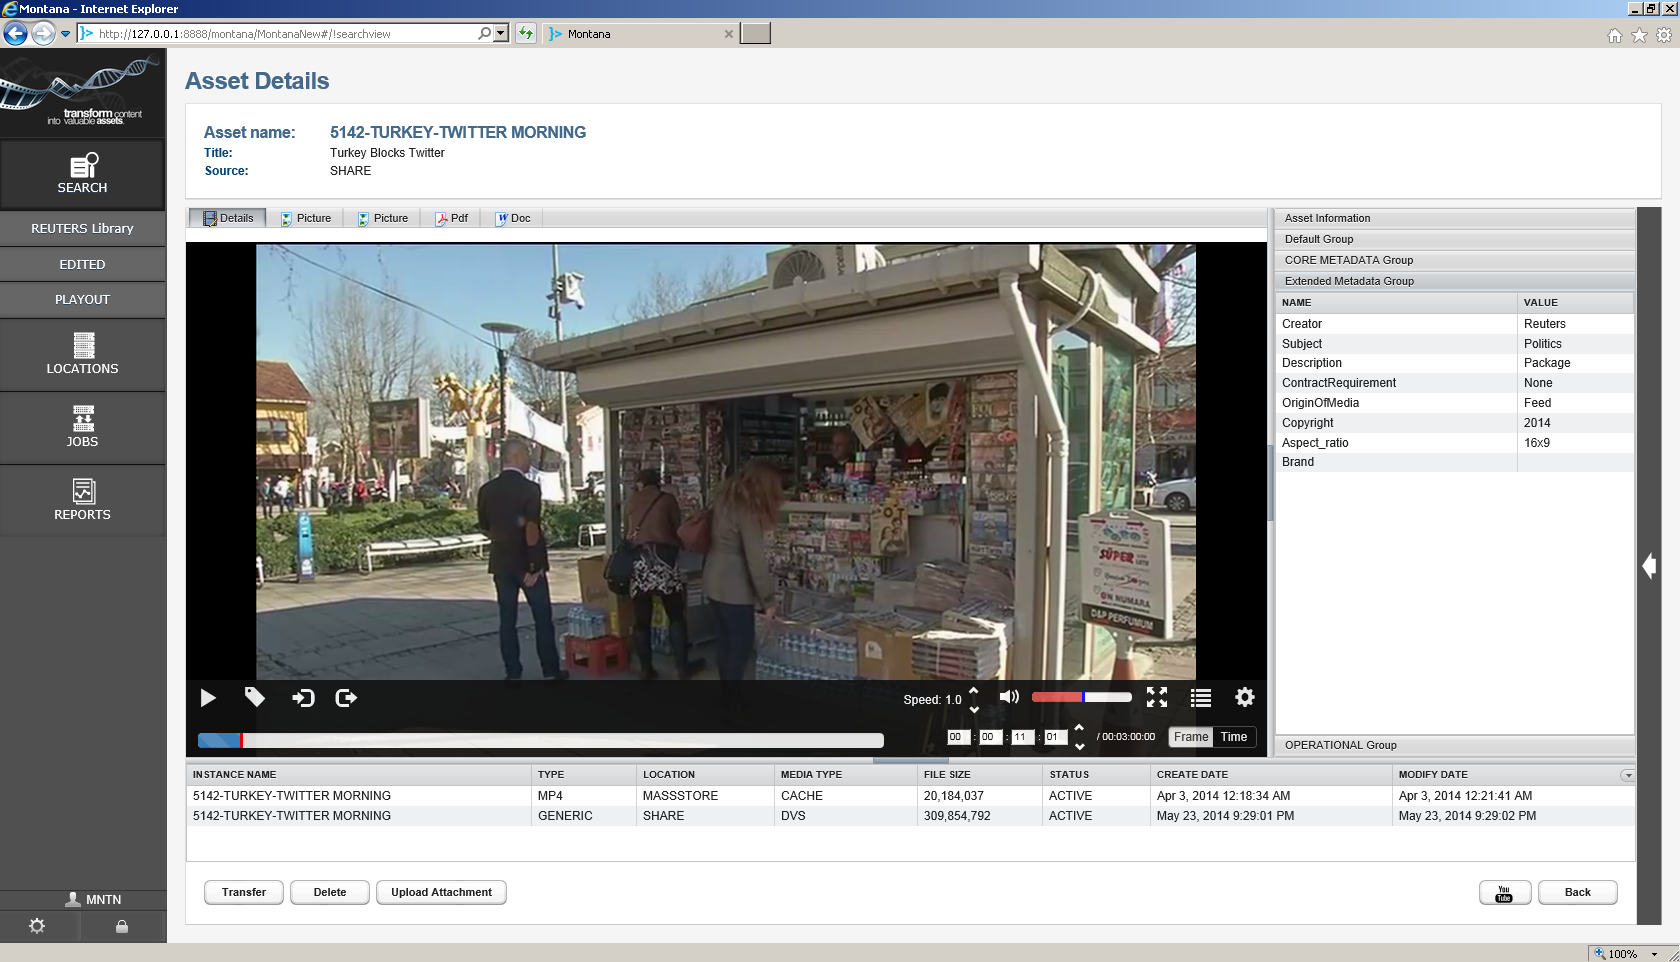Mute the video with speaker icon
The image size is (1680, 962).
coord(1009,697)
